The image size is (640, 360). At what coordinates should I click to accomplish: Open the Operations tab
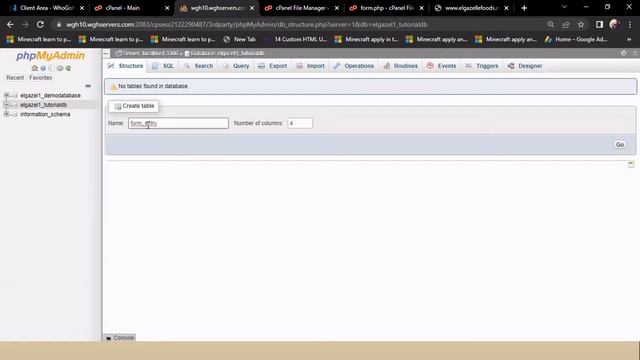point(354,66)
